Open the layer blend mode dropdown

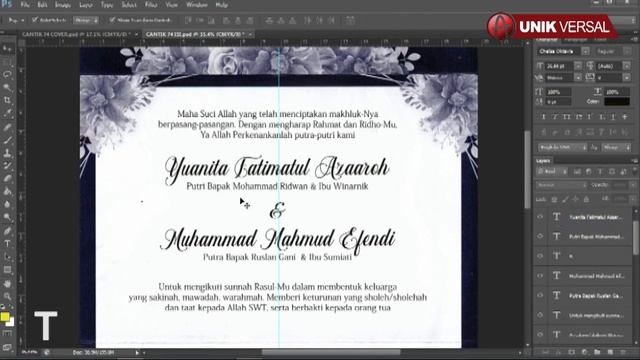click(x=561, y=185)
